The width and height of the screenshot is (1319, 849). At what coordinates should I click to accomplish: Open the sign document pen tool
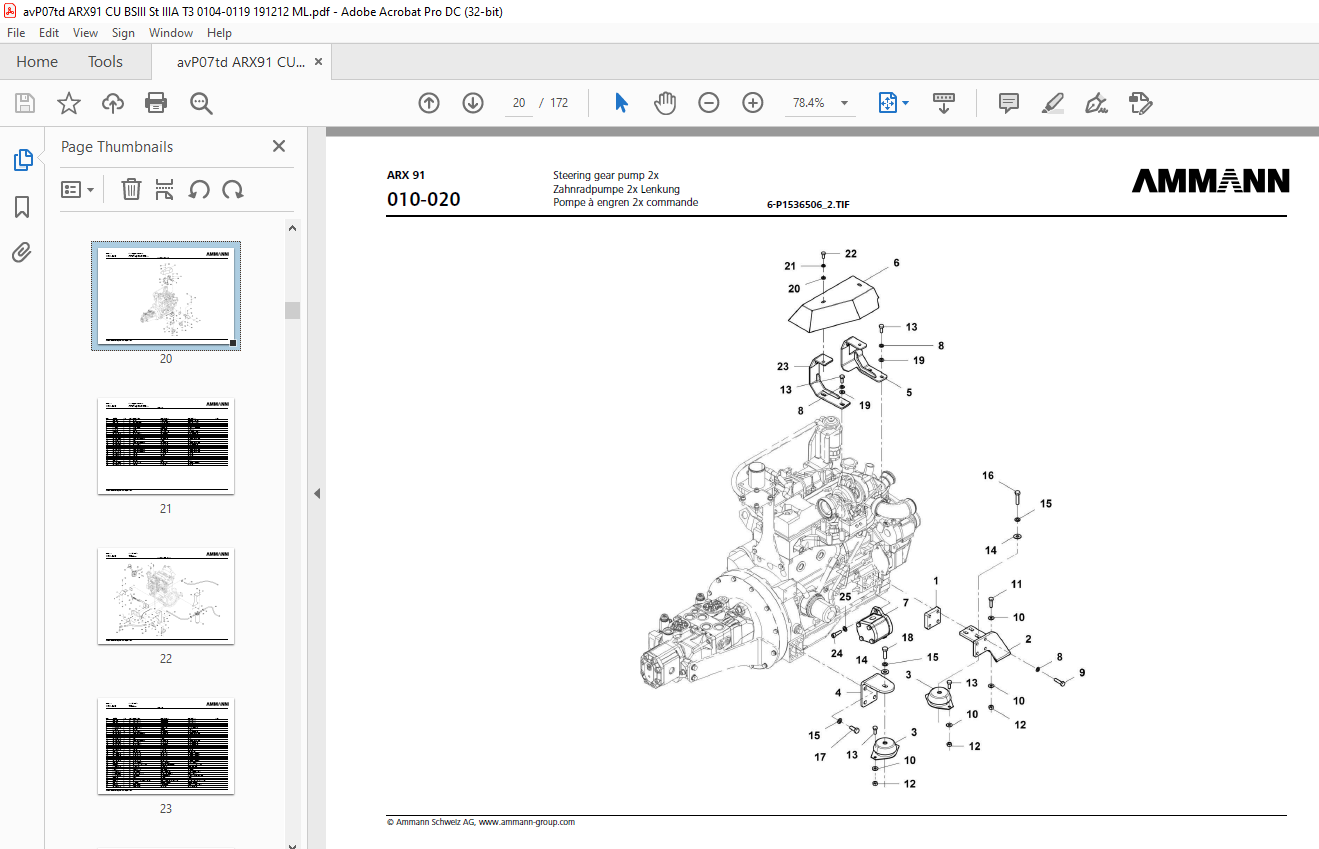tap(1096, 103)
